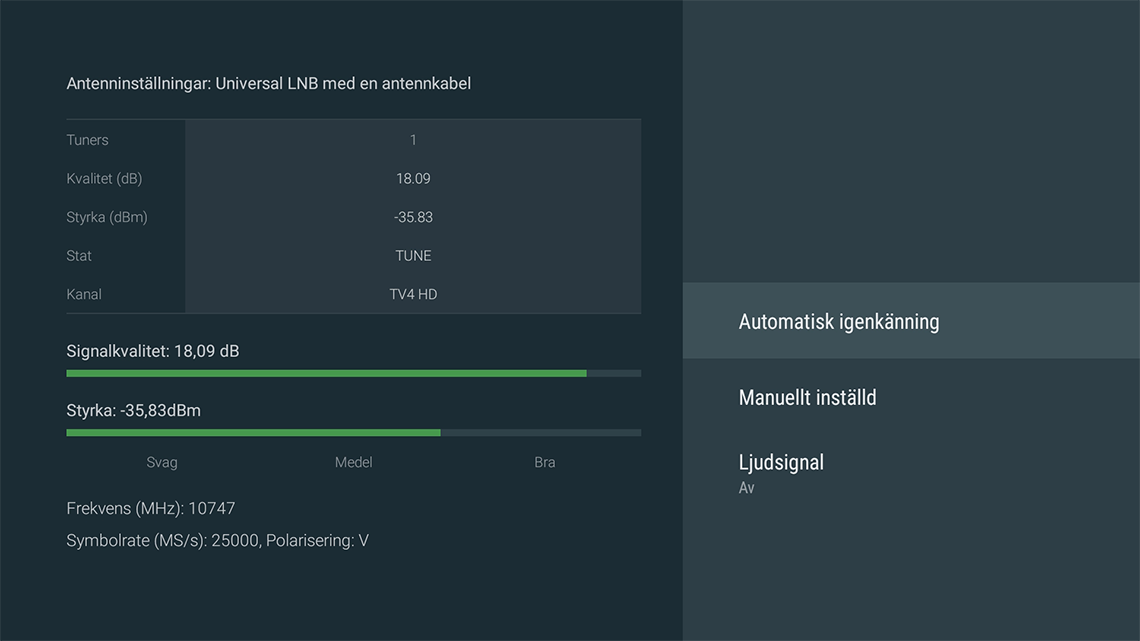Click the Antenninställningar heading text
1140x641 pixels.
[268, 83]
